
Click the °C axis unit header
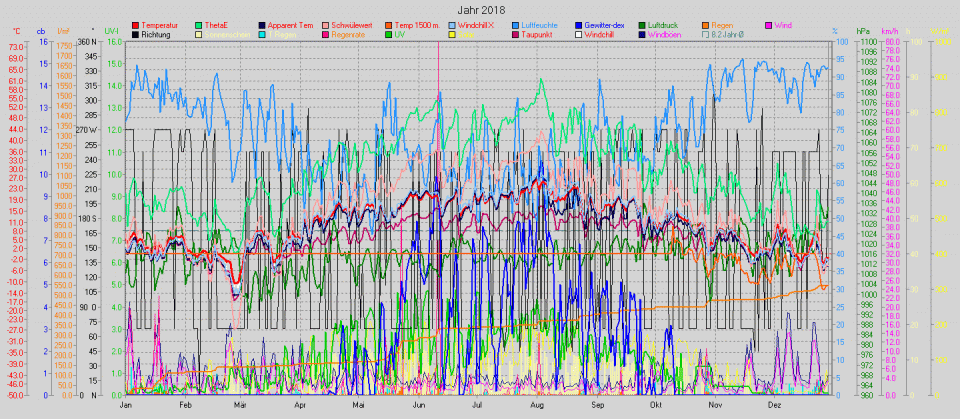pos(16,33)
